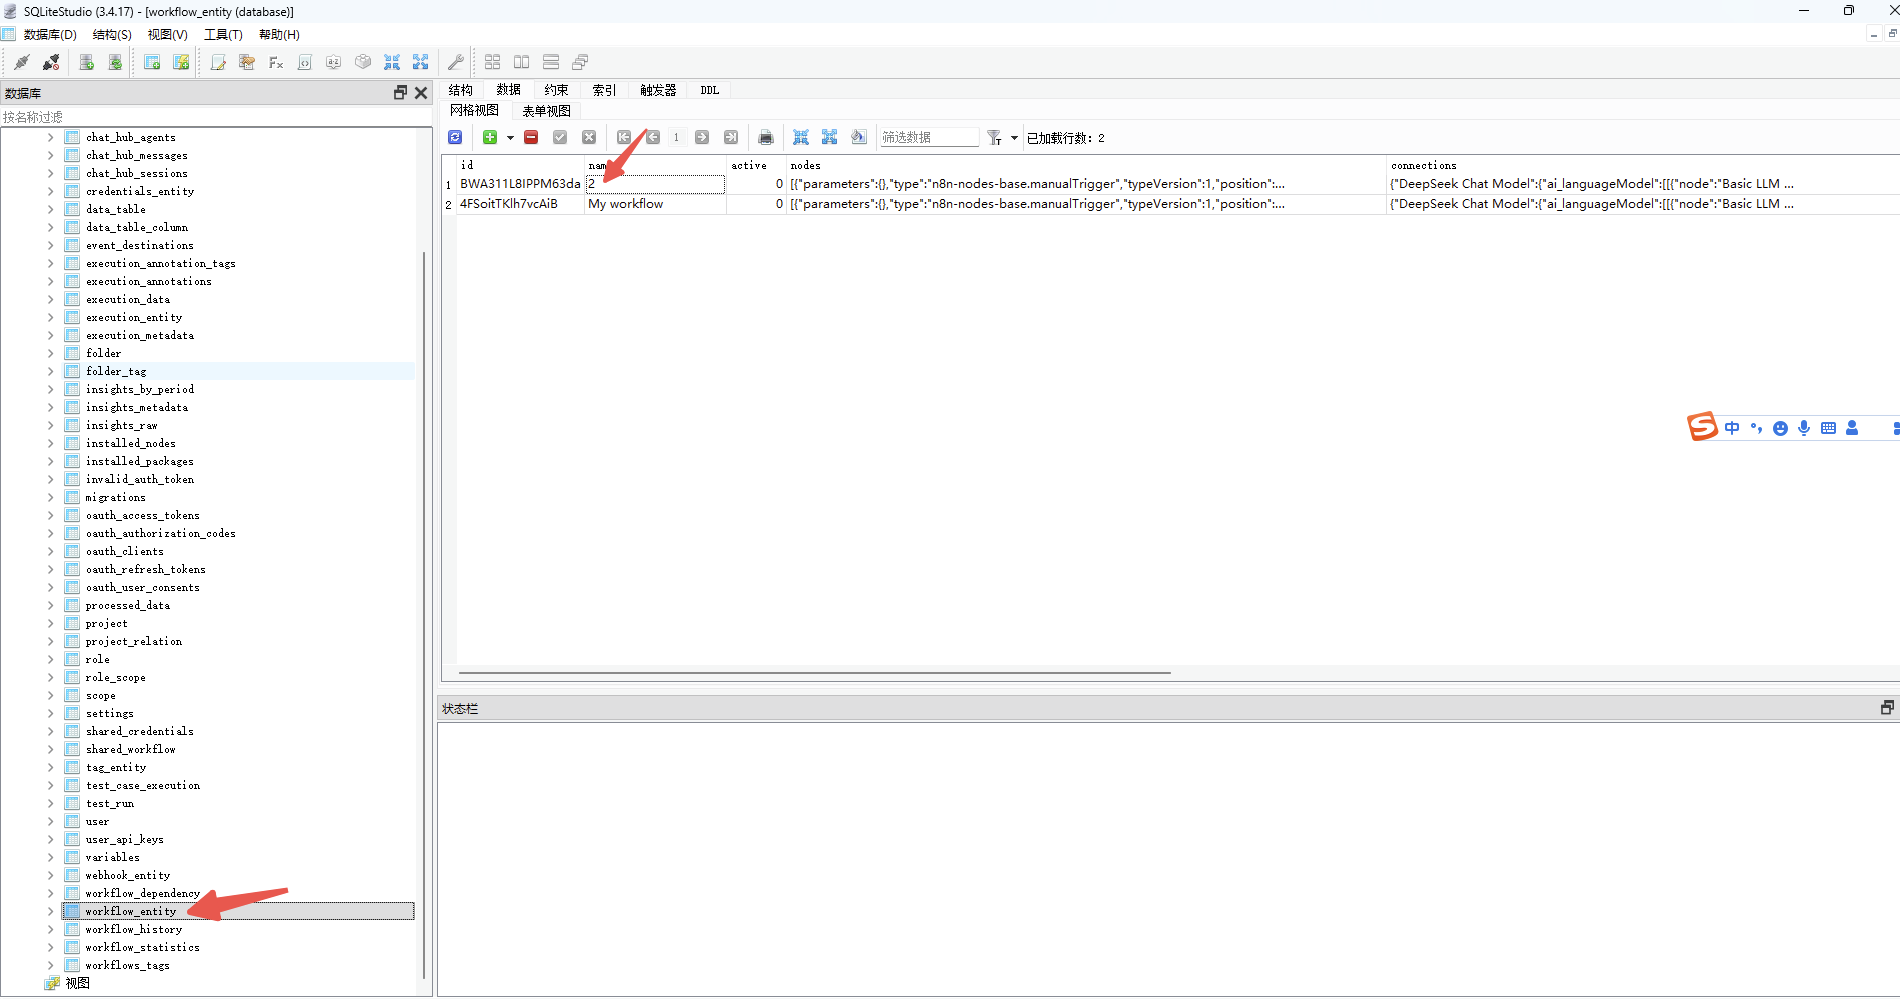Expand the execution_entity tree node
1900x999 pixels.
51,317
